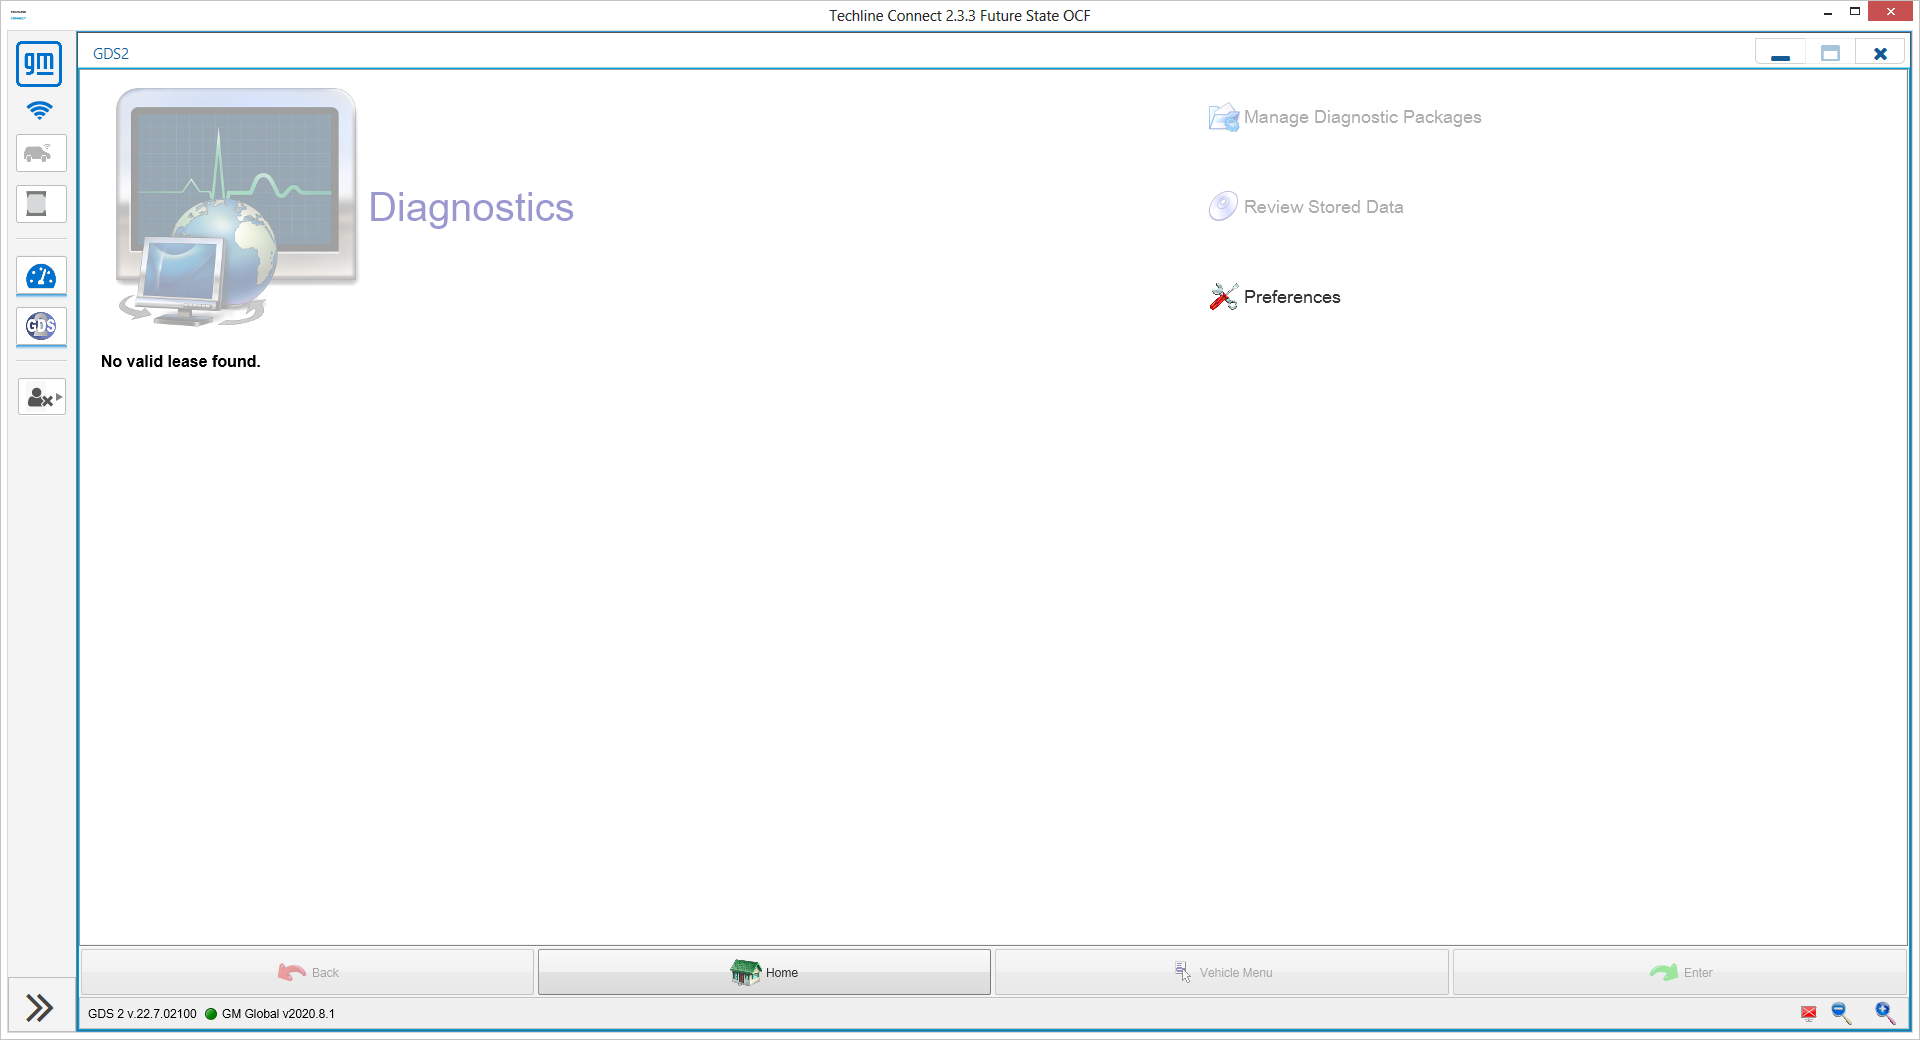Open Preferences

(x=1275, y=297)
